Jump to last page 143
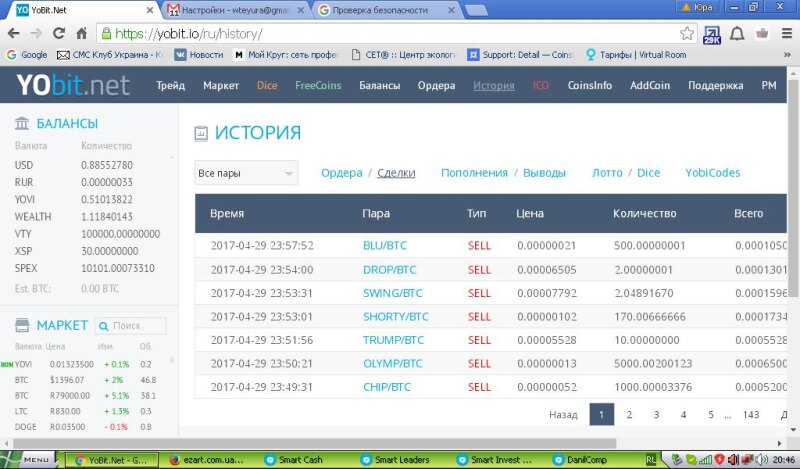The height and width of the screenshot is (469, 800). 751,414
